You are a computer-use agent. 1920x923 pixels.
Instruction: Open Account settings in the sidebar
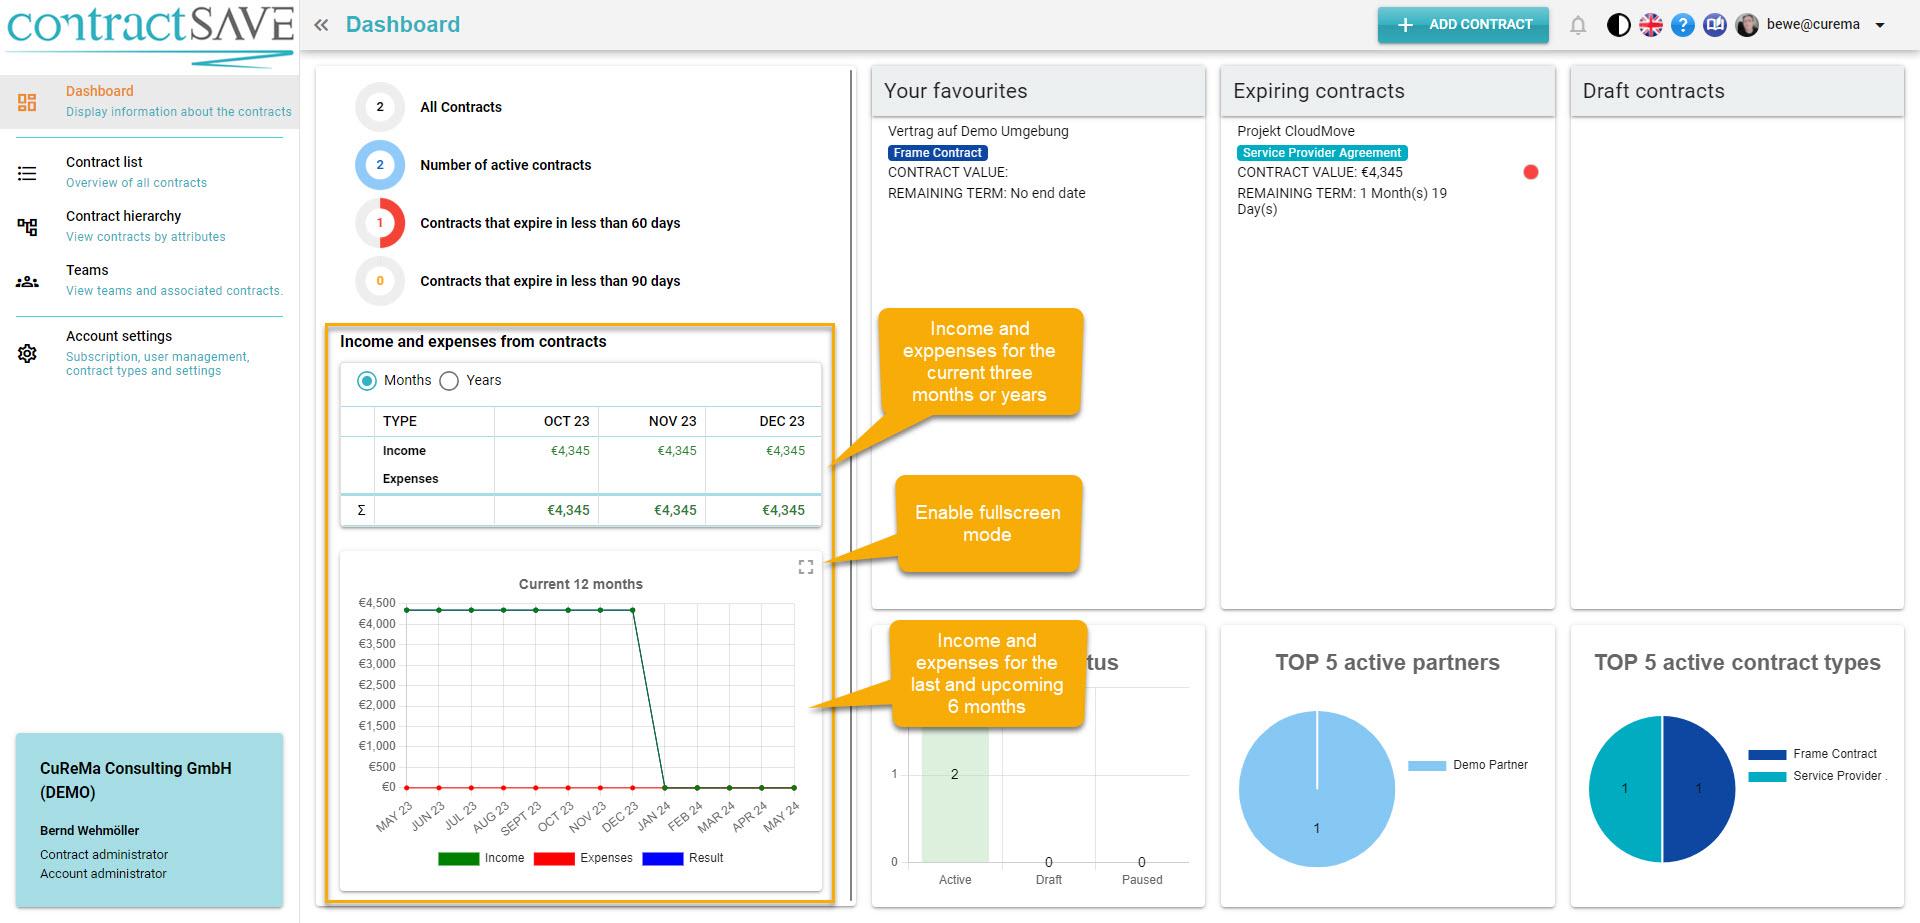pos(150,352)
